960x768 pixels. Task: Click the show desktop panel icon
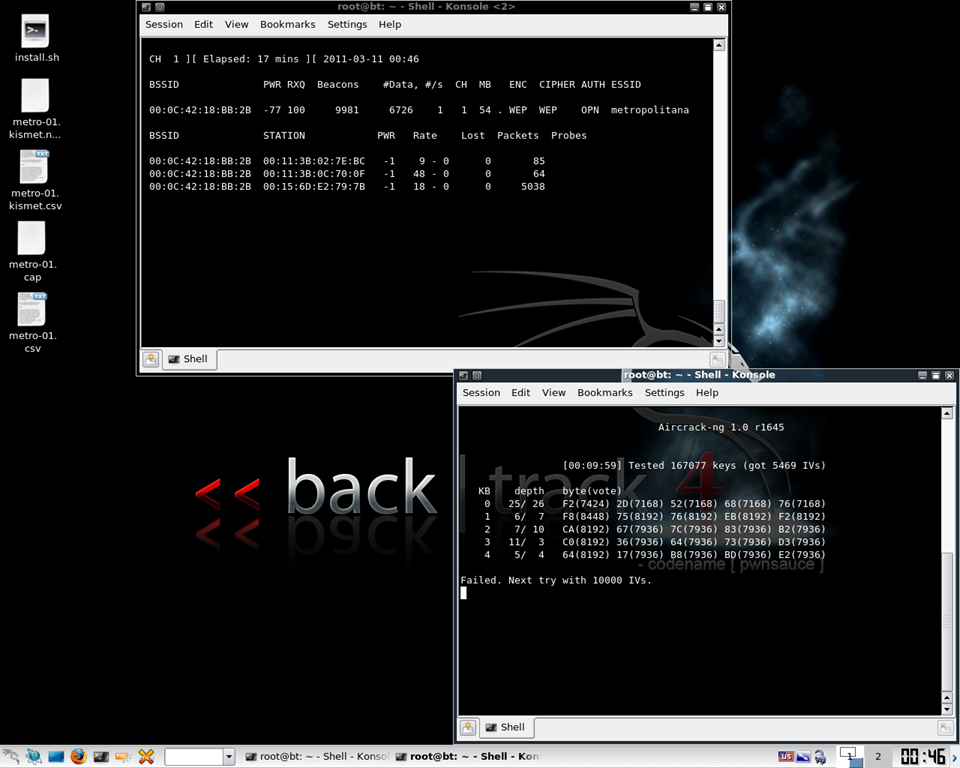[56, 756]
